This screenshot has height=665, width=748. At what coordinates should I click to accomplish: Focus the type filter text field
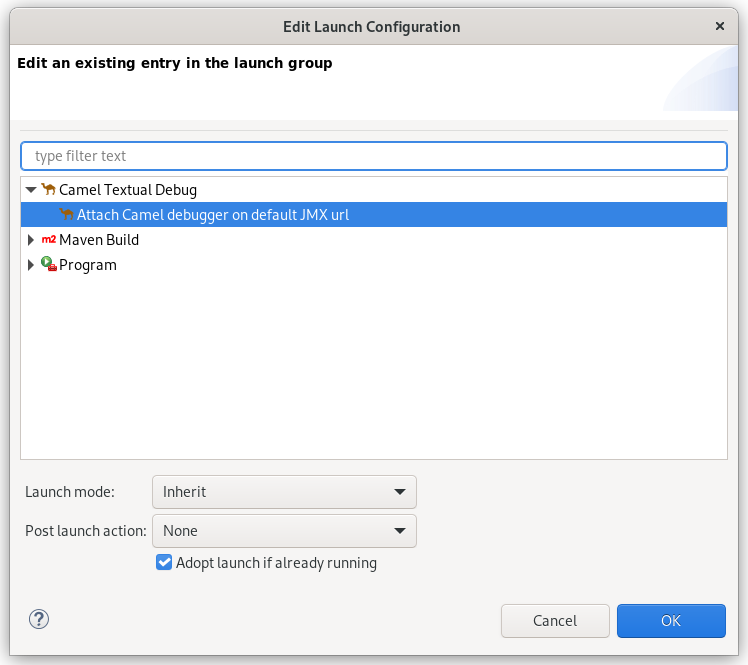pos(373,156)
